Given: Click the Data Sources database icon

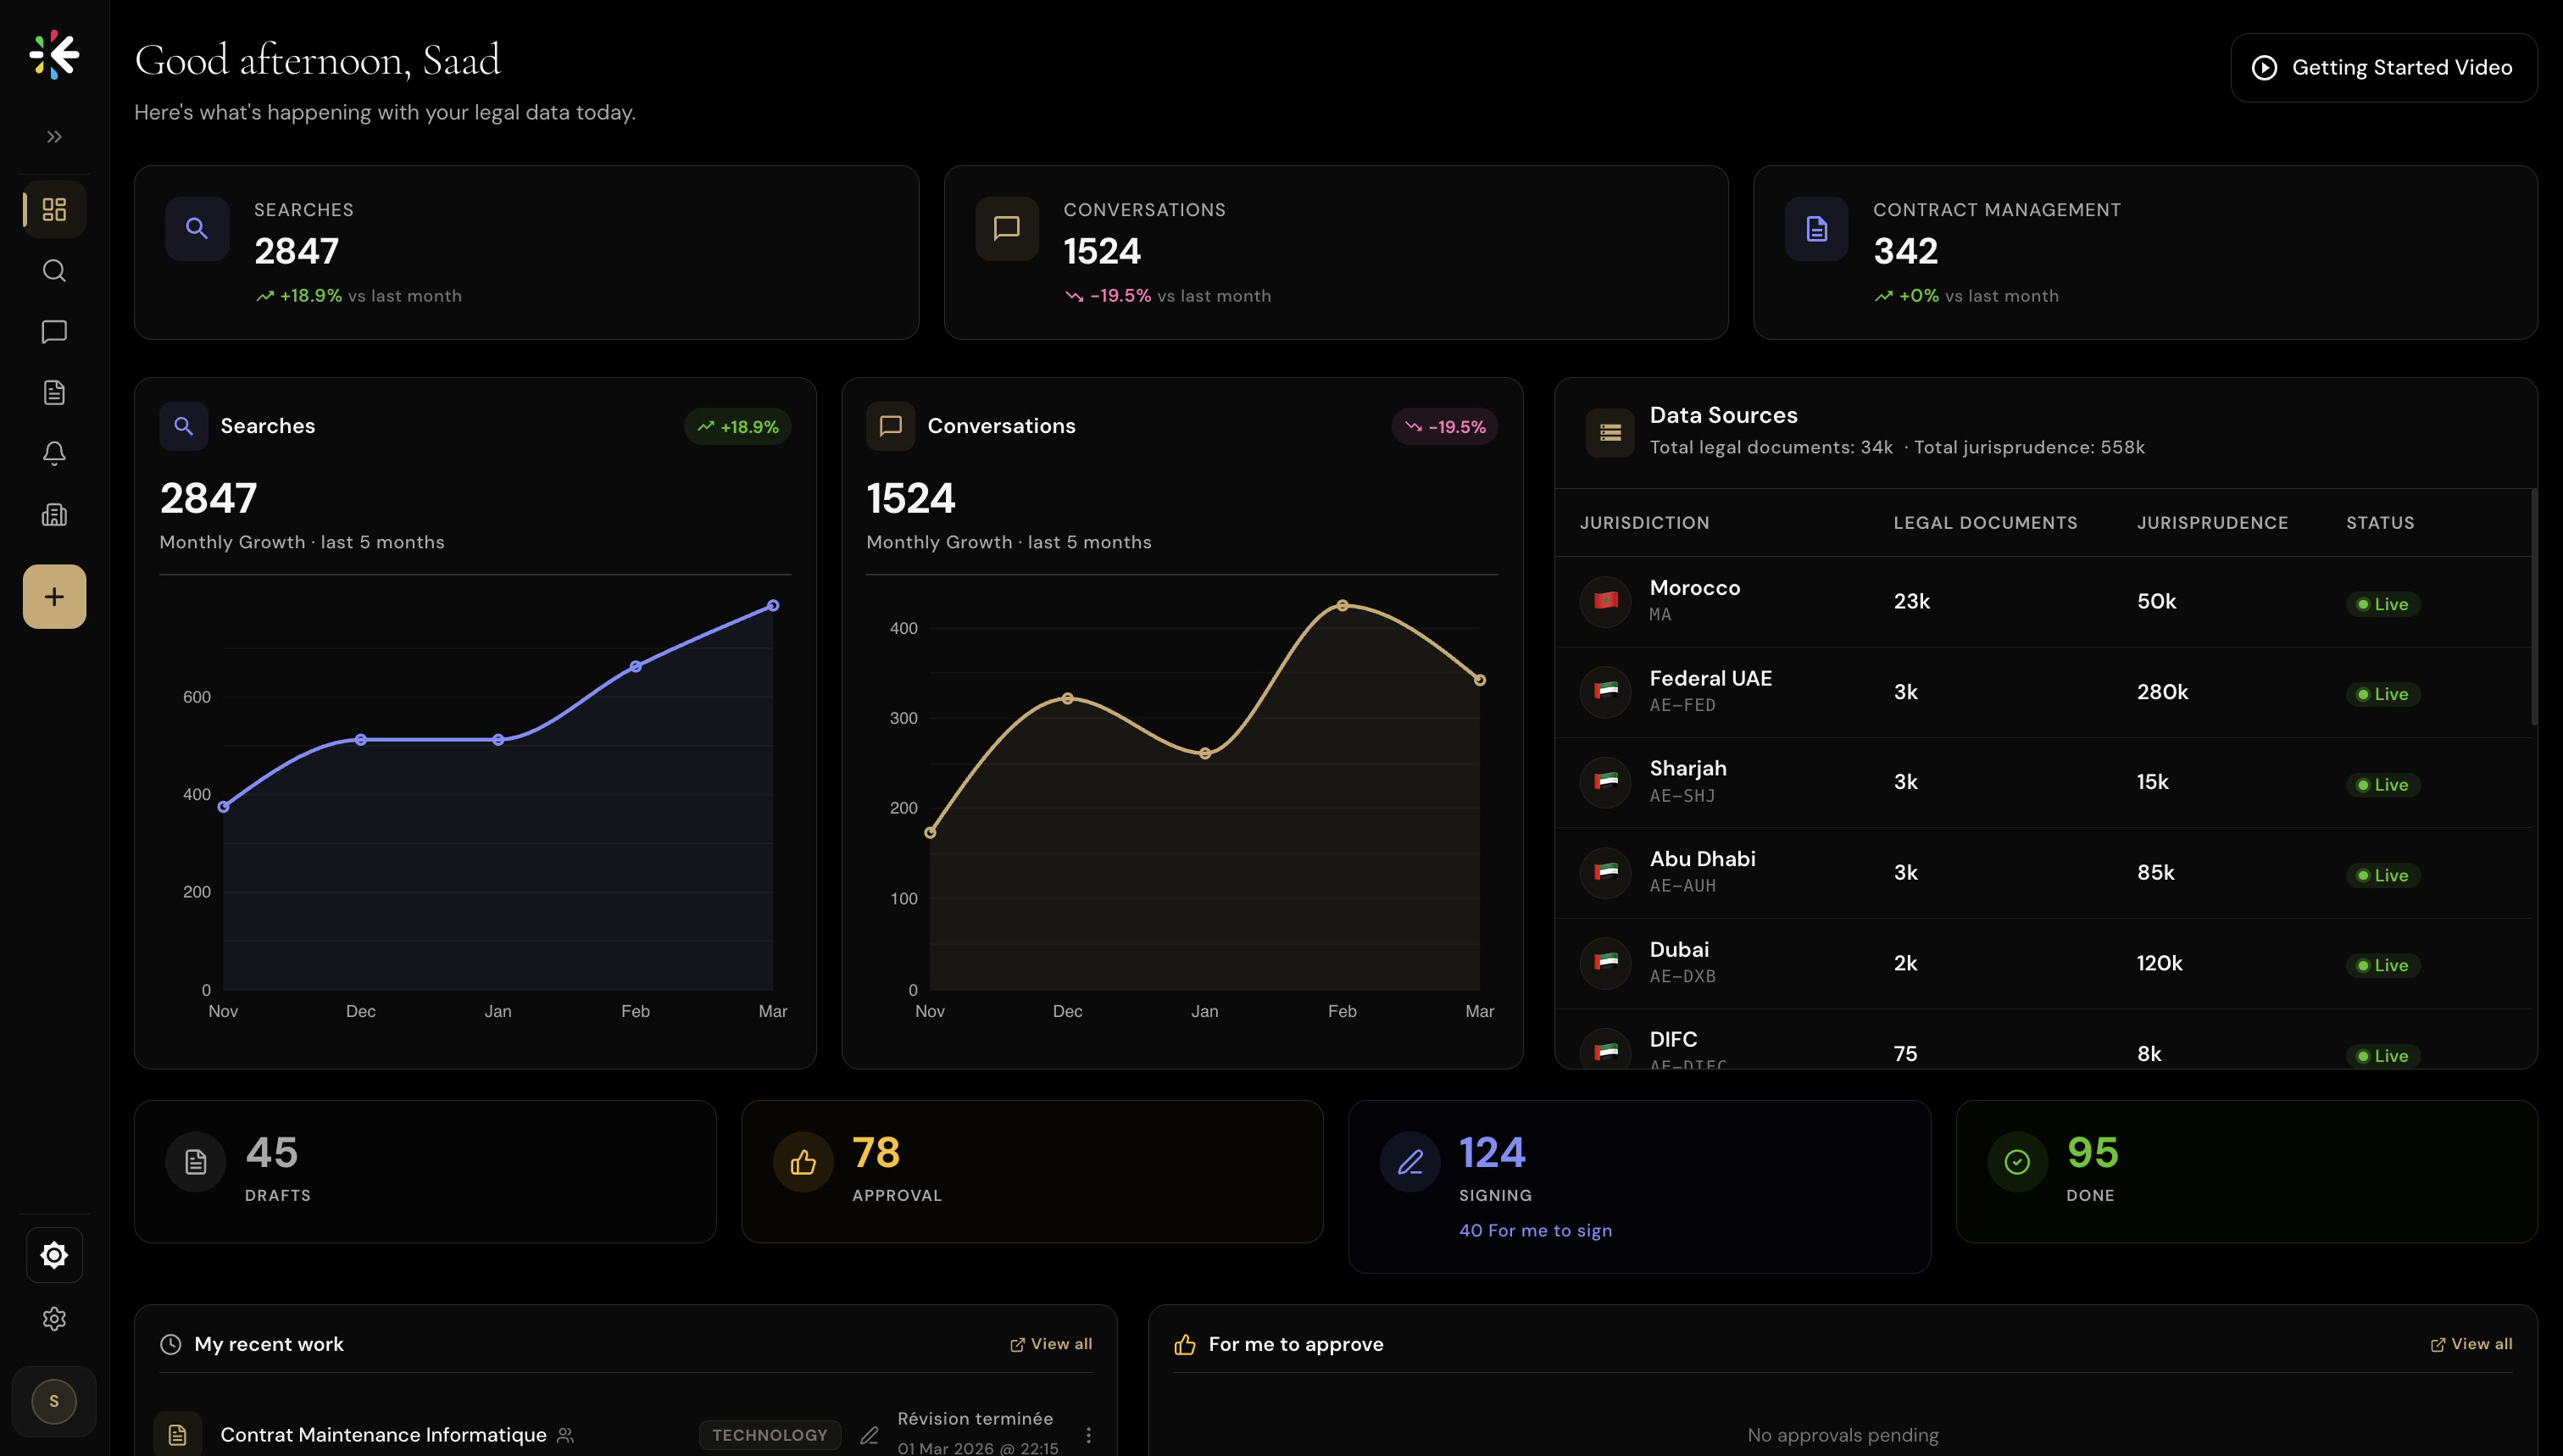Looking at the screenshot, I should (x=1610, y=433).
